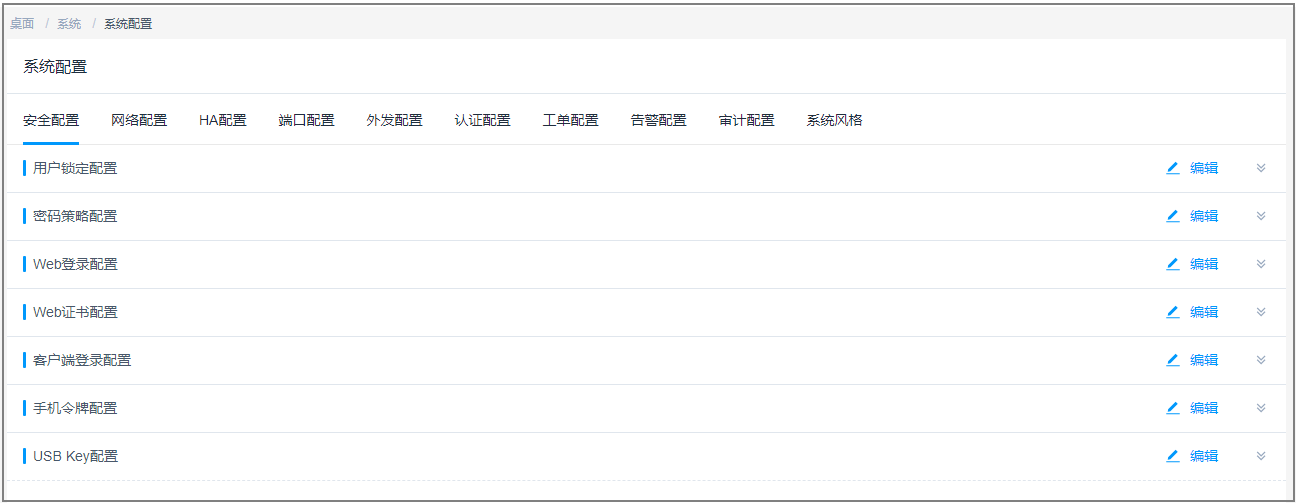This screenshot has height=503, width=1296.
Task: Expand the Web登录配置 section chevron
Action: (x=1261, y=264)
